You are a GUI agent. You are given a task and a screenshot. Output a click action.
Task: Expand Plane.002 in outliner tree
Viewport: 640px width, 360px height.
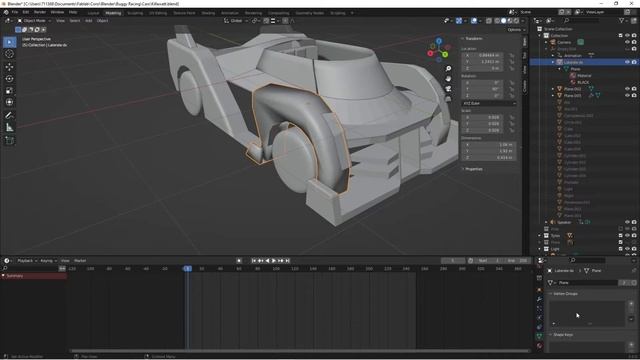pyautogui.click(x=553, y=89)
